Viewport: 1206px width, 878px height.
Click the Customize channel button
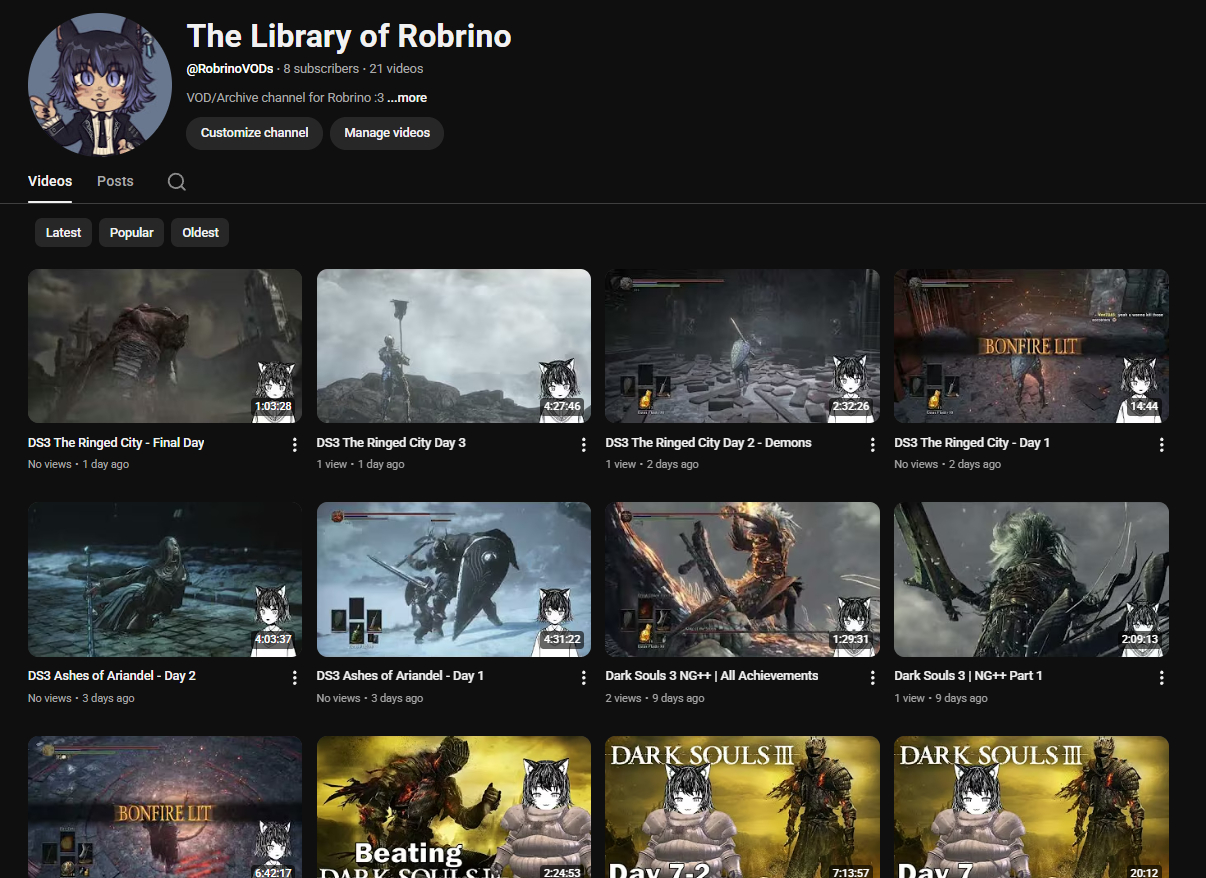[254, 133]
